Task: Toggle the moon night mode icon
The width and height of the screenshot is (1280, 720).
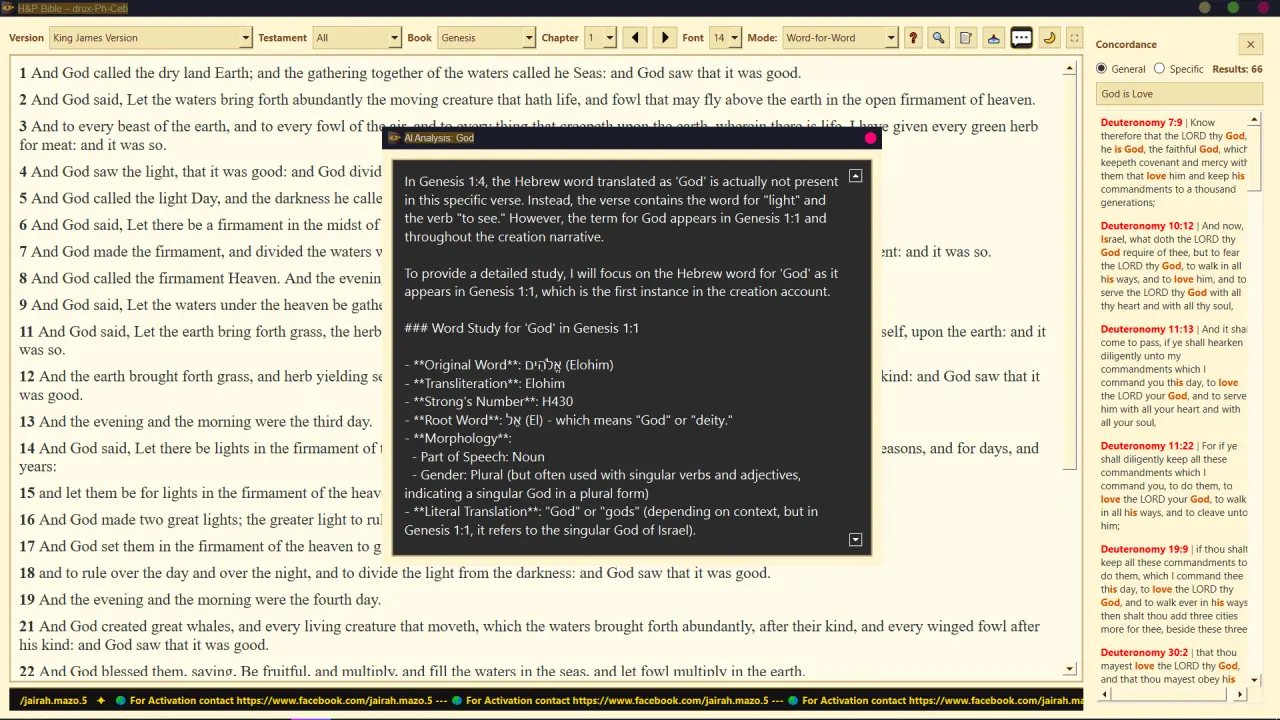Action: point(1049,38)
